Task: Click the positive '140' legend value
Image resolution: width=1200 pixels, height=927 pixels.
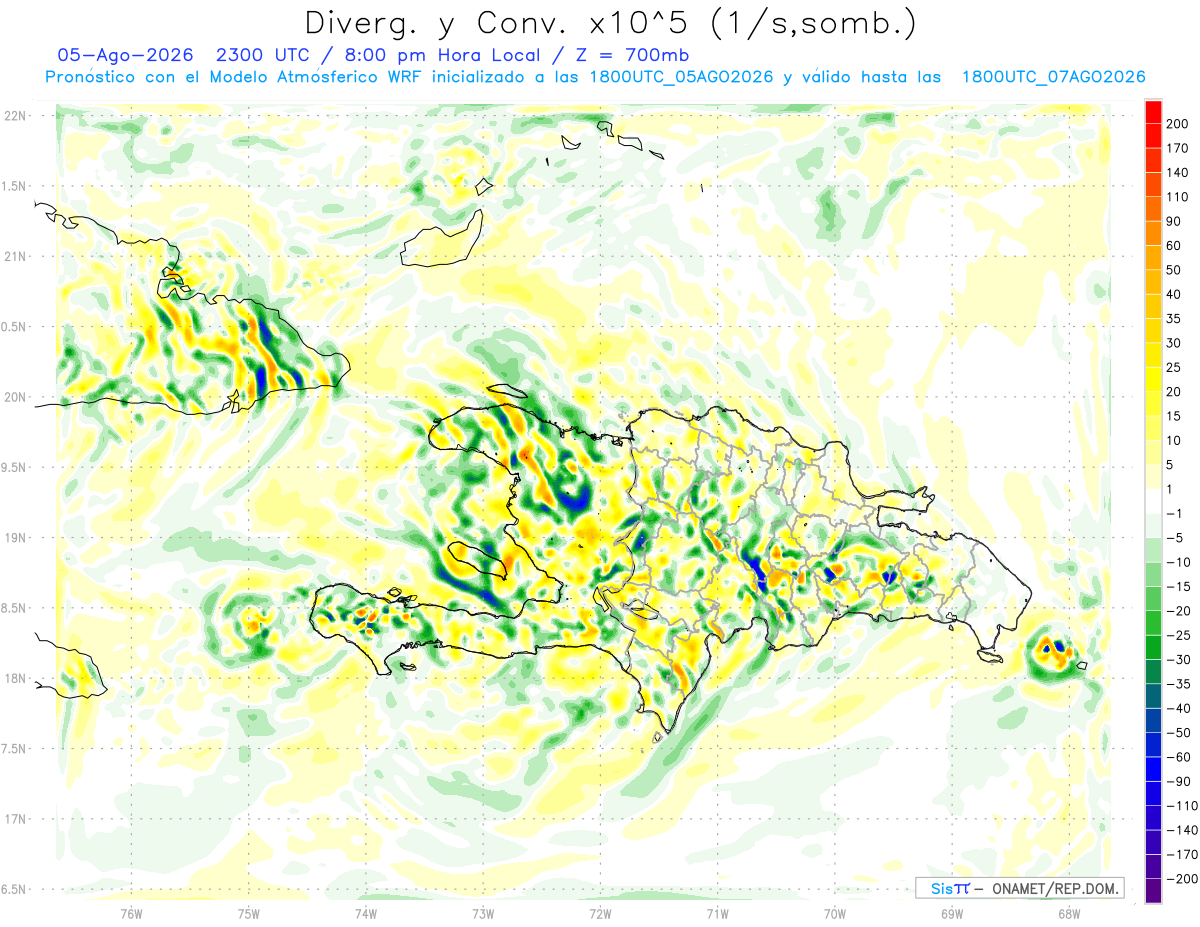Action: coord(1178,172)
